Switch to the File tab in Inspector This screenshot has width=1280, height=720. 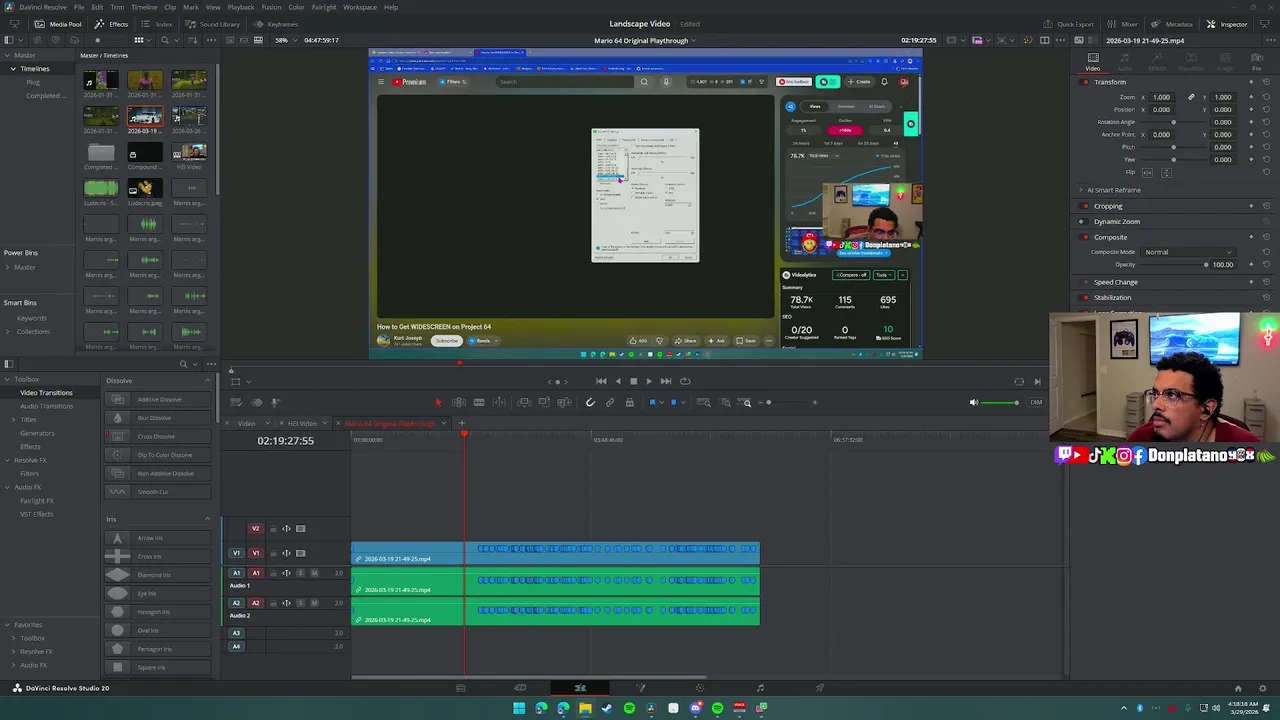tap(1257, 62)
